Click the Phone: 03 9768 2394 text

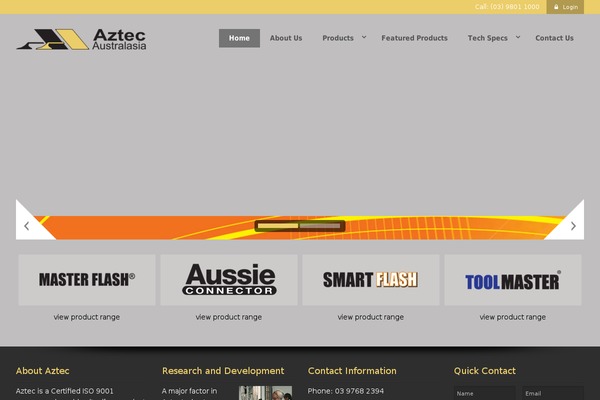(x=346, y=391)
